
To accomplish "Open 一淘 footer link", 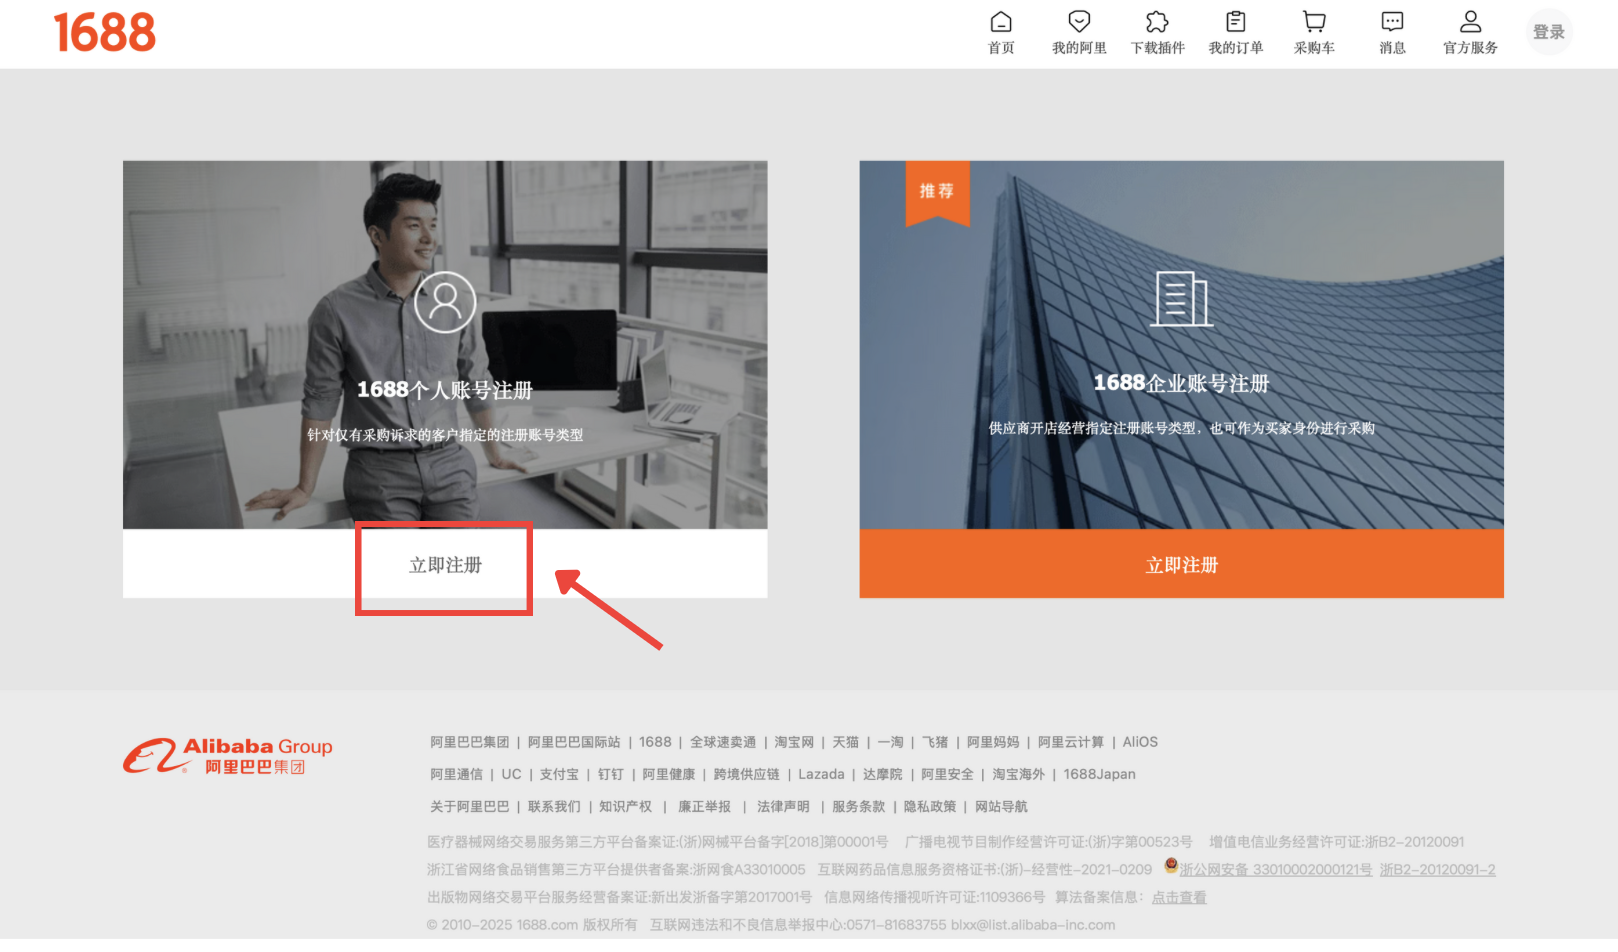I will (x=891, y=742).
